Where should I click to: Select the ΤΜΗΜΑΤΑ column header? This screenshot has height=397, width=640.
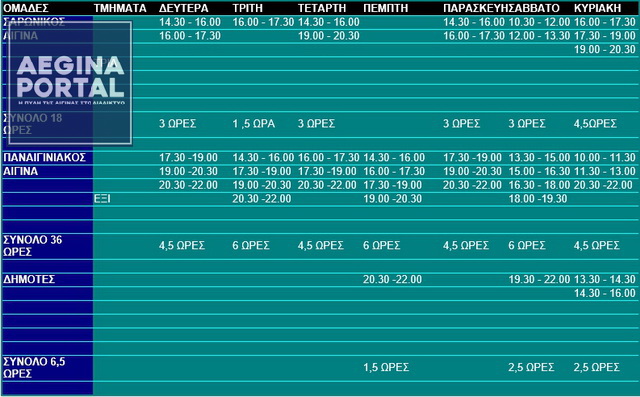[120, 8]
